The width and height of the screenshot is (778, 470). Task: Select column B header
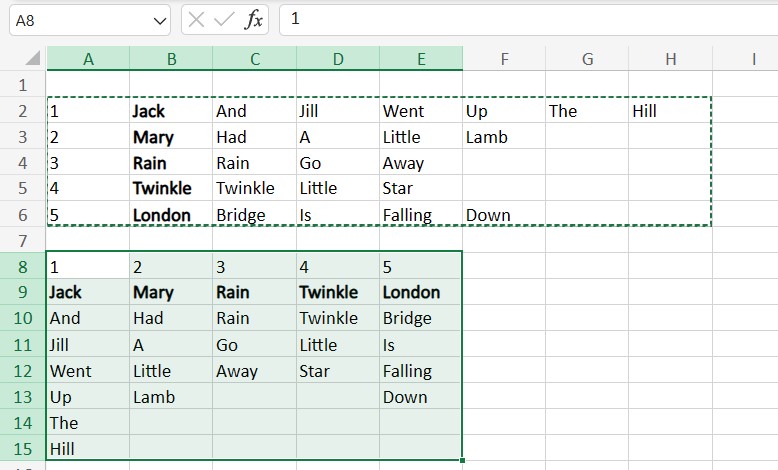pyautogui.click(x=171, y=59)
